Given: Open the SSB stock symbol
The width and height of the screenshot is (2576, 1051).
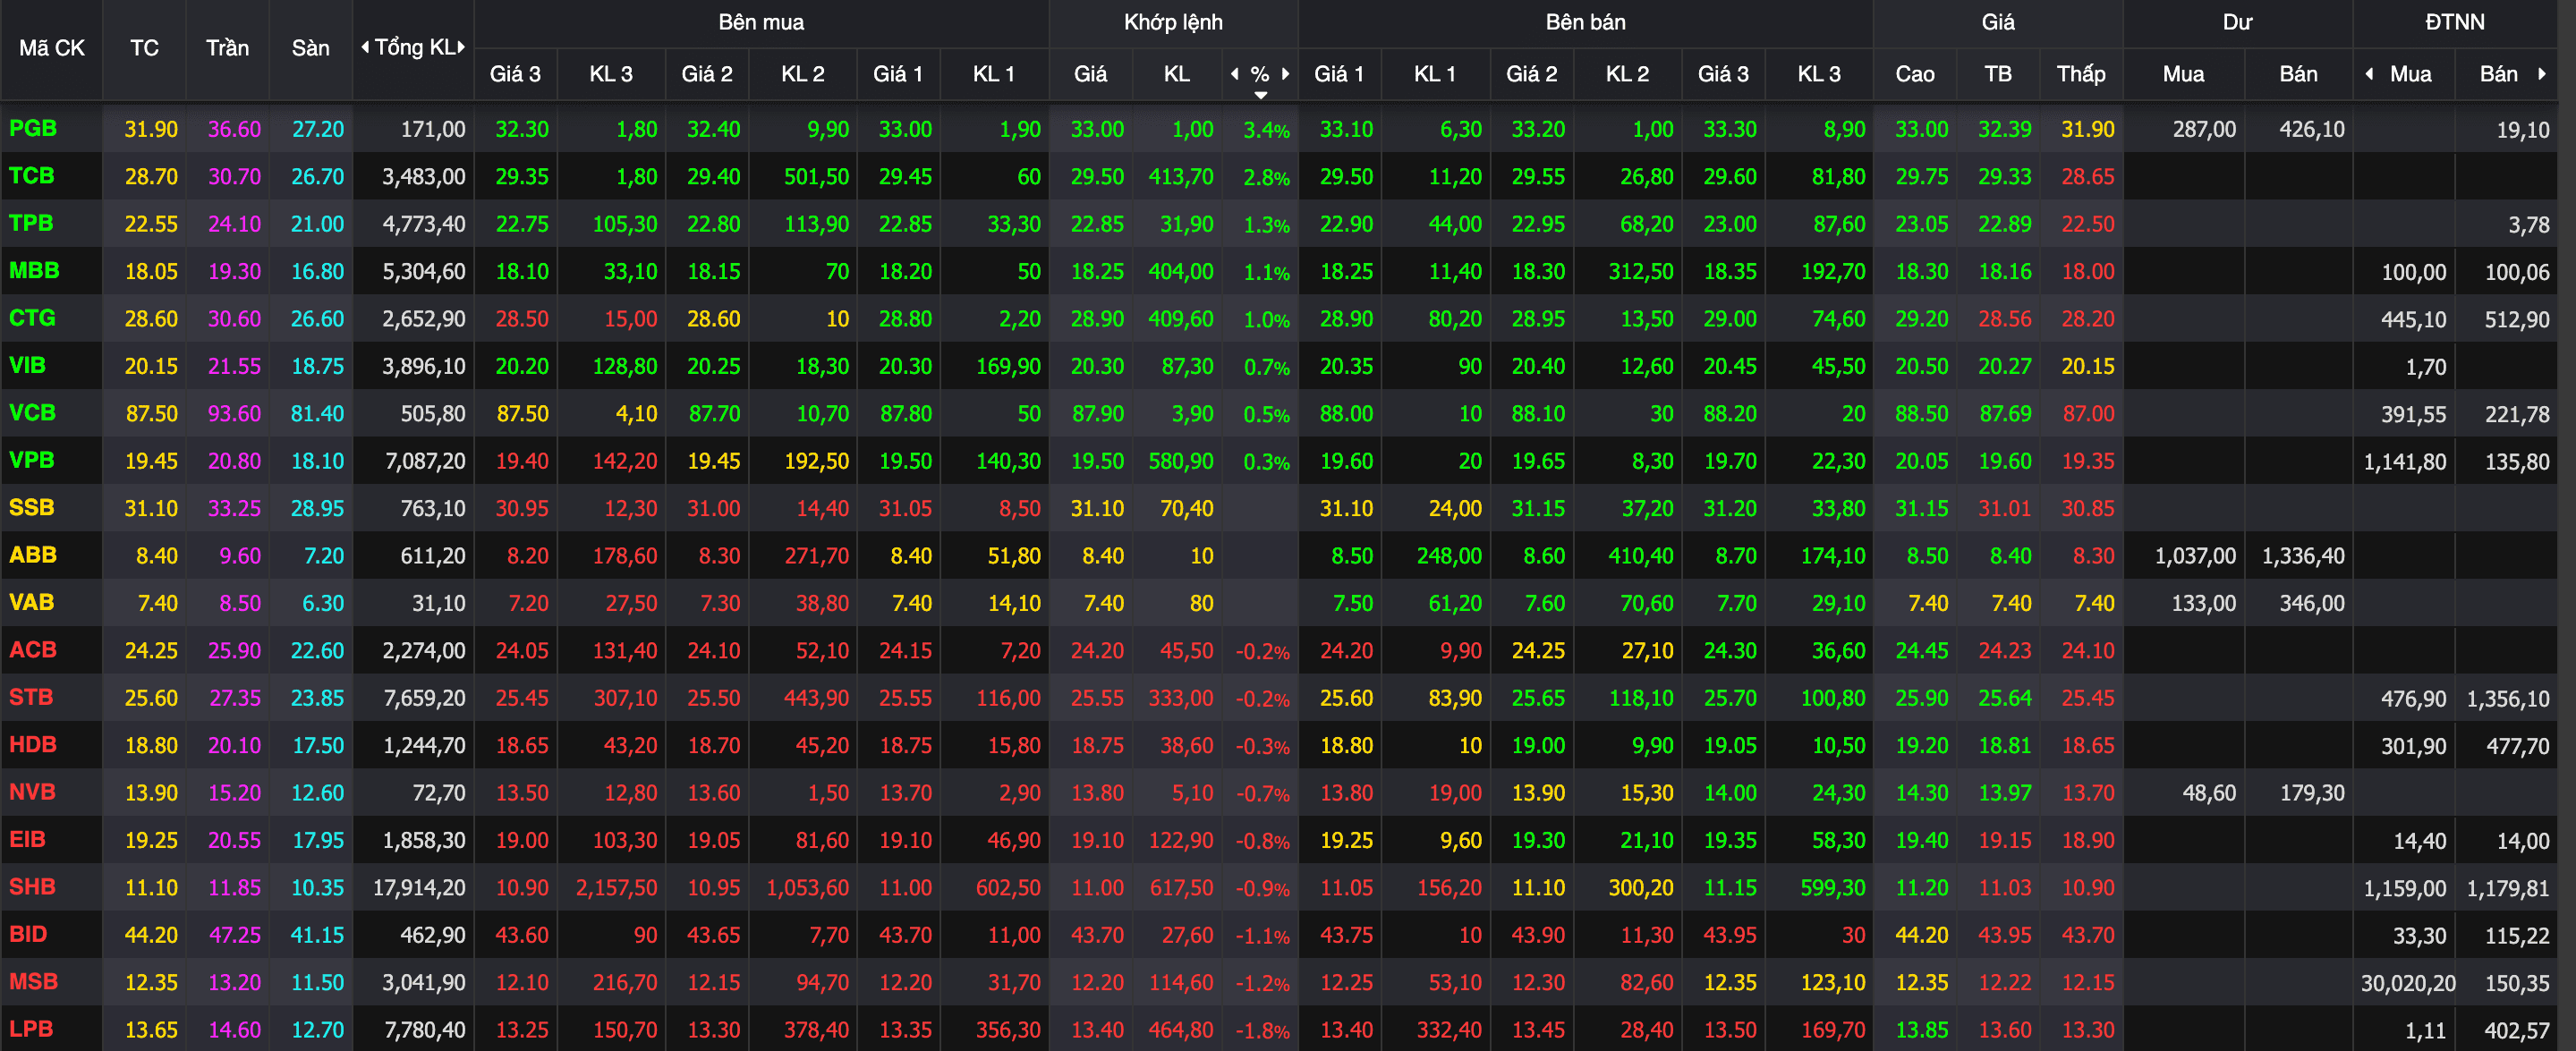Looking at the screenshot, I should click(31, 507).
